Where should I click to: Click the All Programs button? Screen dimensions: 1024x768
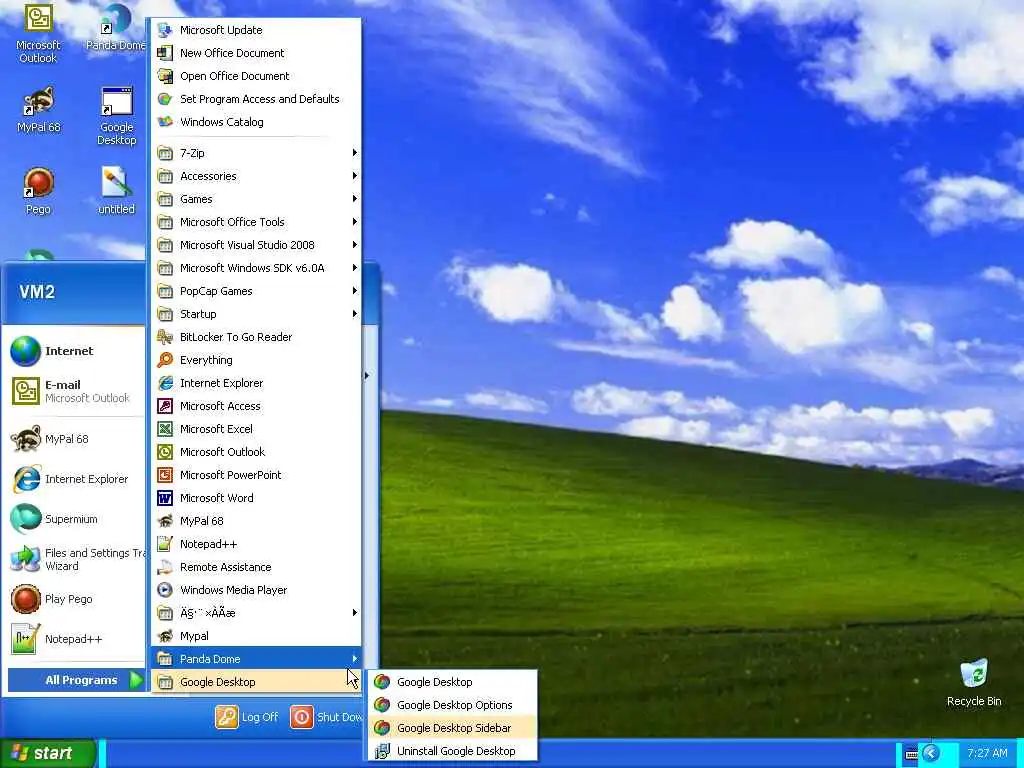(76, 680)
